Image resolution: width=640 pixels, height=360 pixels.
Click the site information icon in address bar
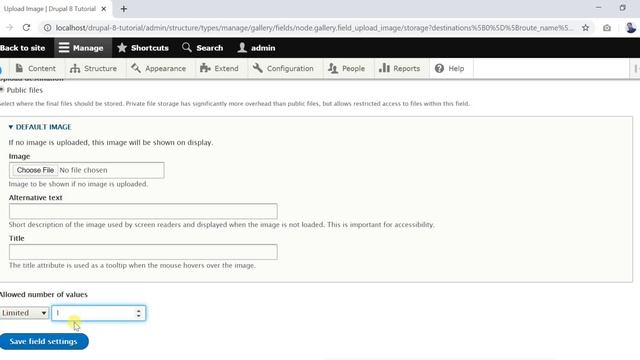(48, 28)
